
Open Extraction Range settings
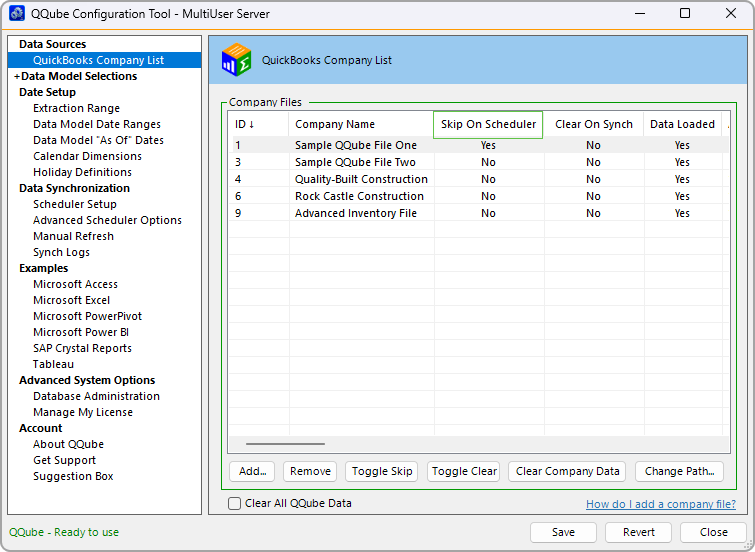pos(76,108)
